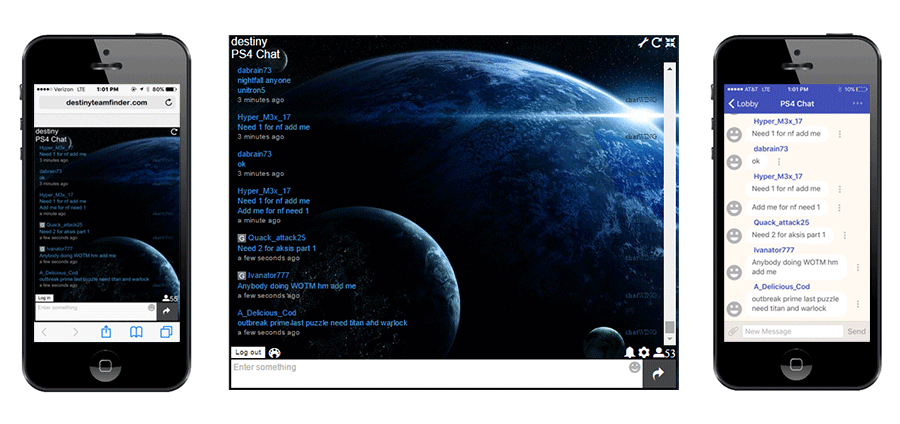Open the wrench tools icon in desktop chat
Viewport: 900px width, 424px height.
pos(643,42)
